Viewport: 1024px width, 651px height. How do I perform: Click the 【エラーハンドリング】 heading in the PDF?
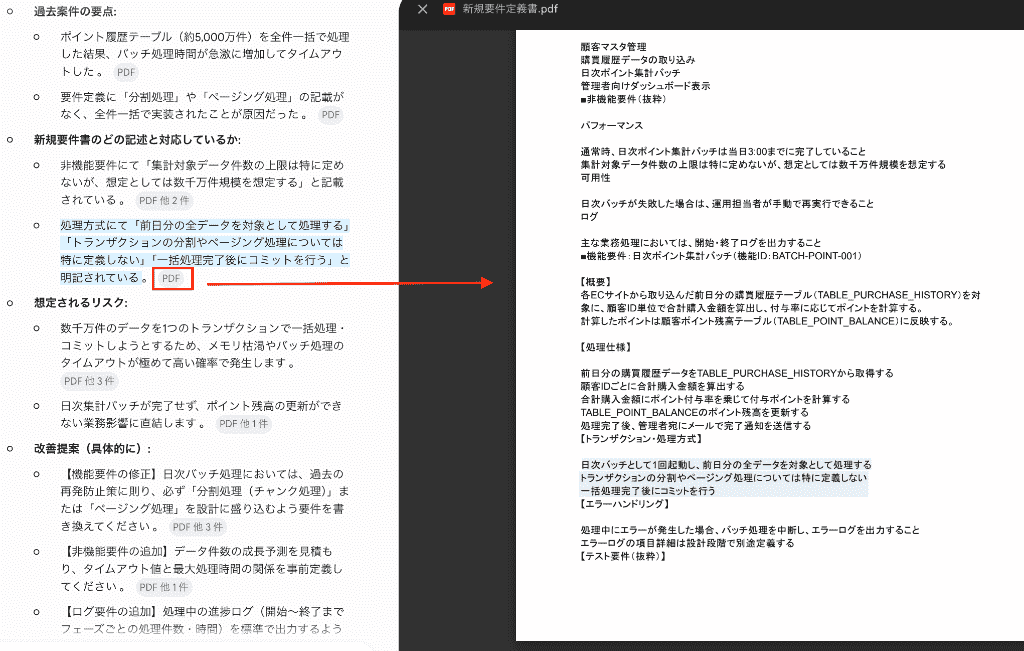624,504
